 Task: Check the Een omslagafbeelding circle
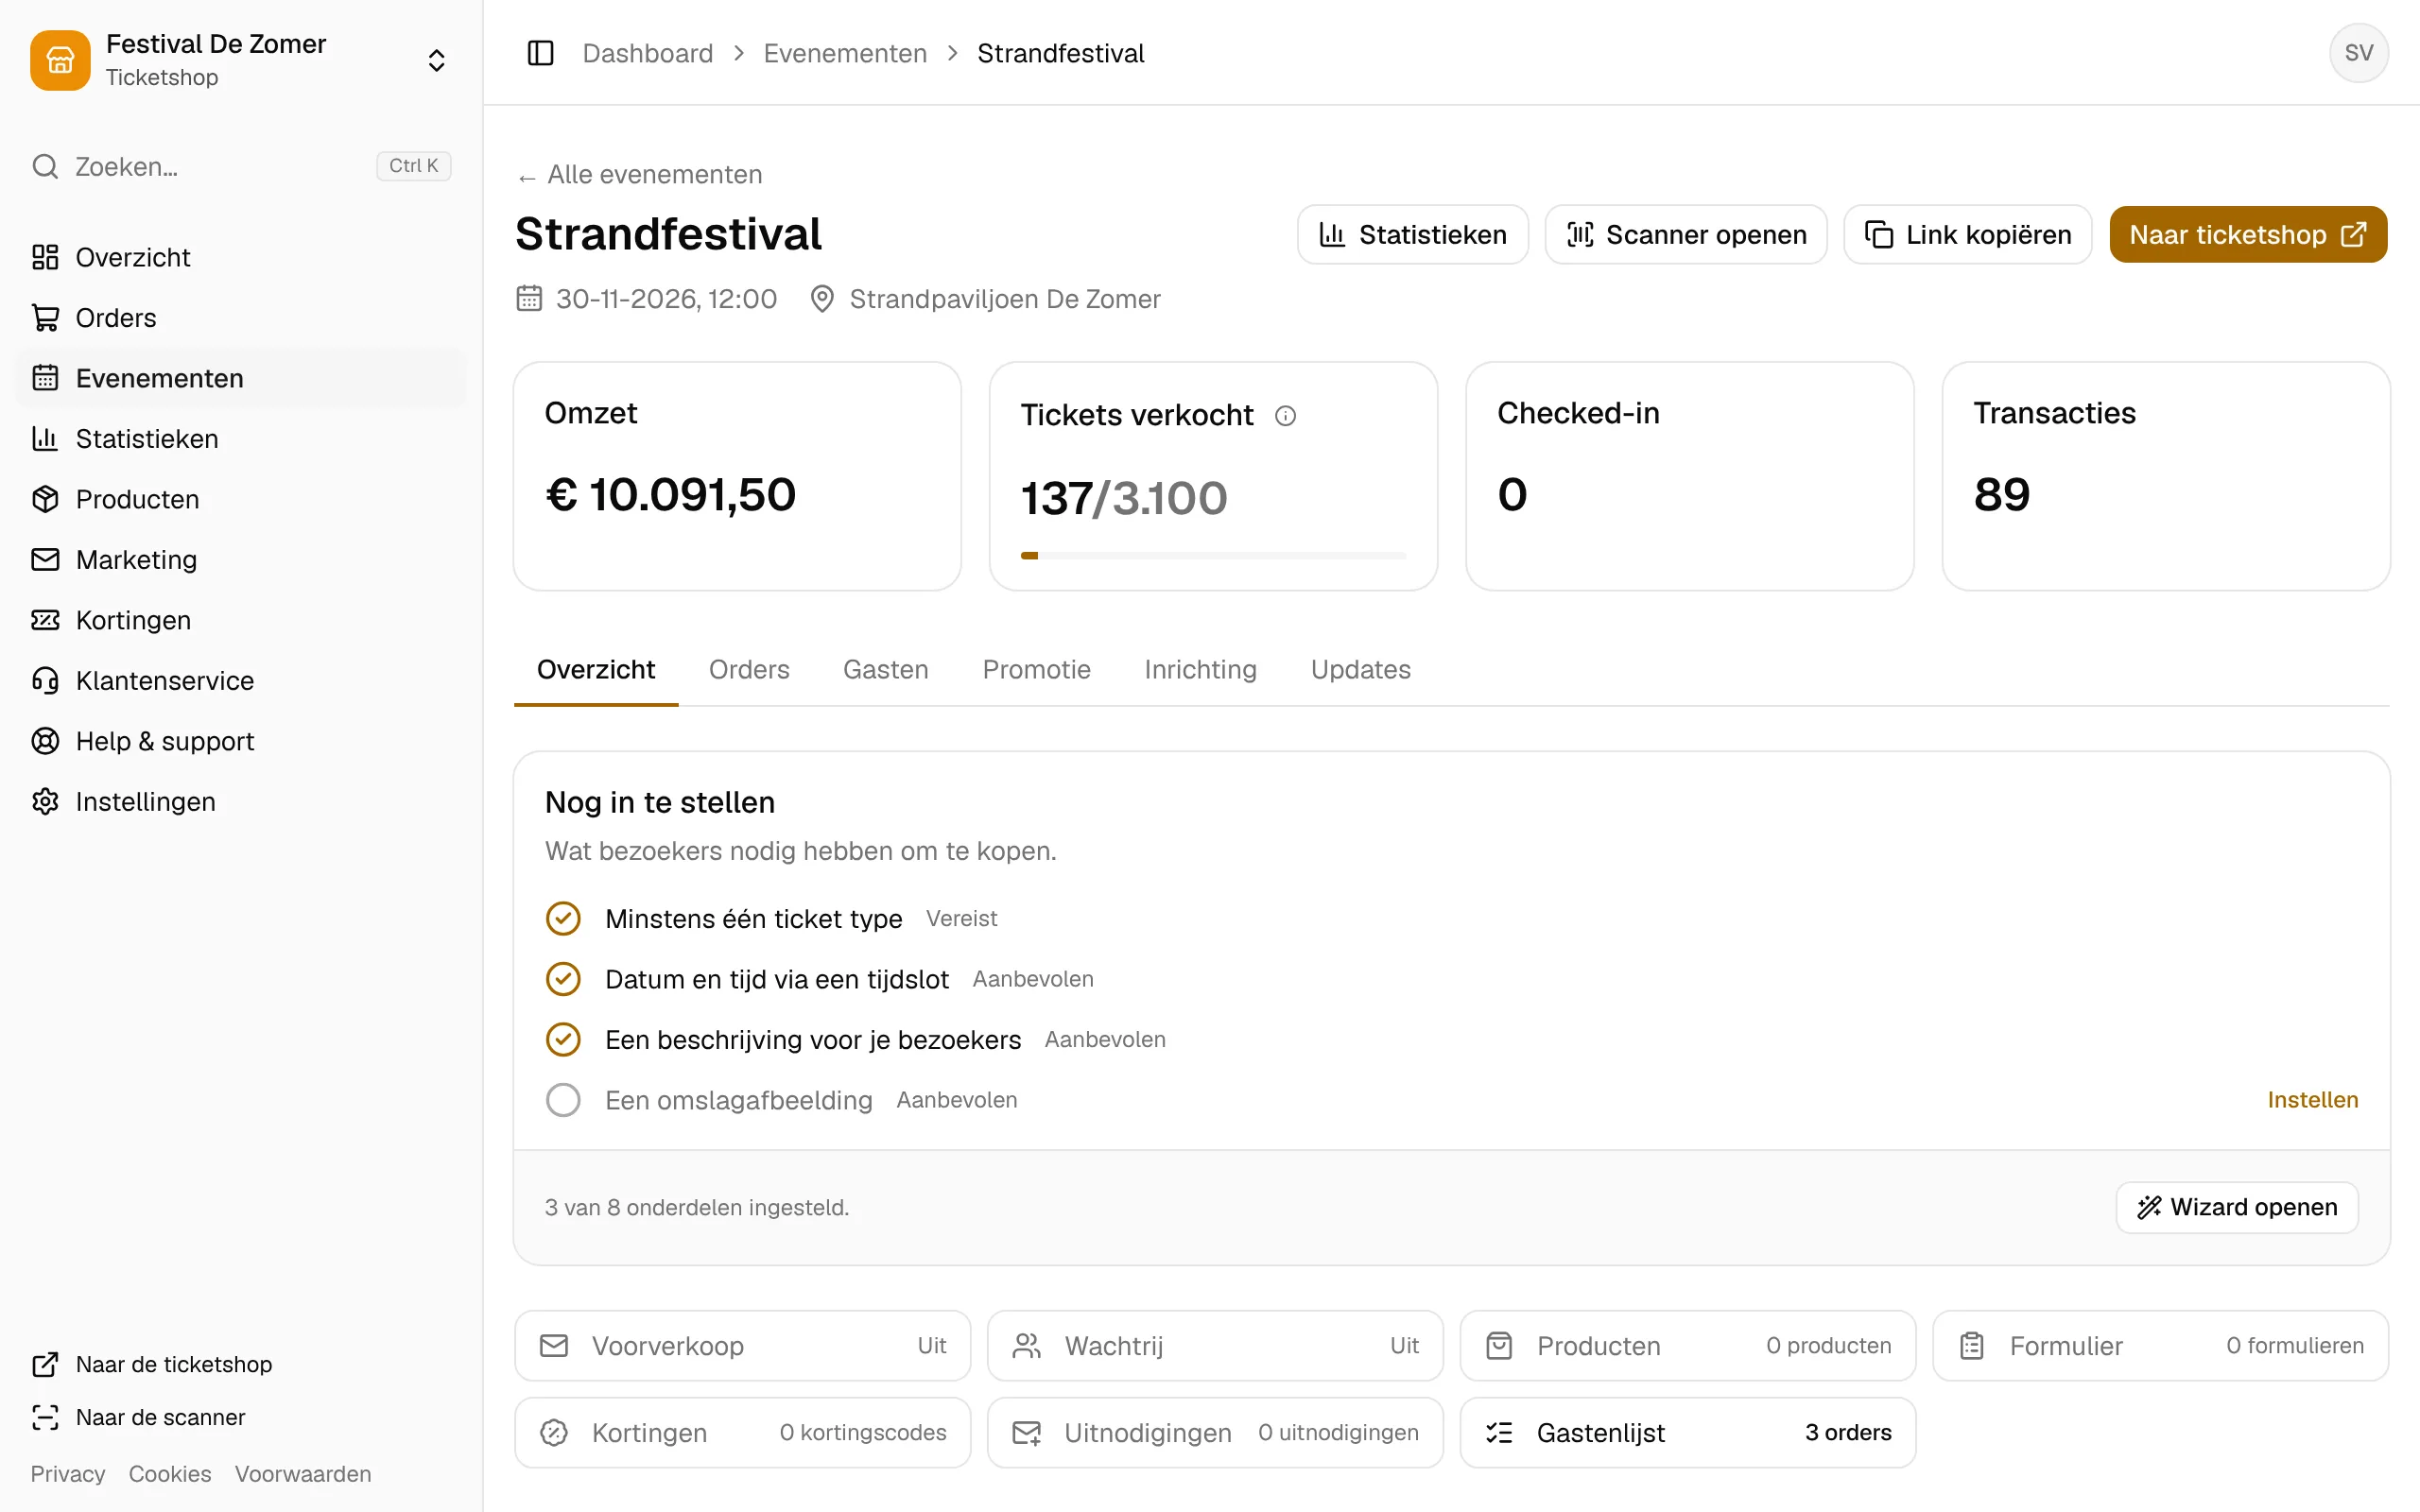pyautogui.click(x=563, y=1100)
